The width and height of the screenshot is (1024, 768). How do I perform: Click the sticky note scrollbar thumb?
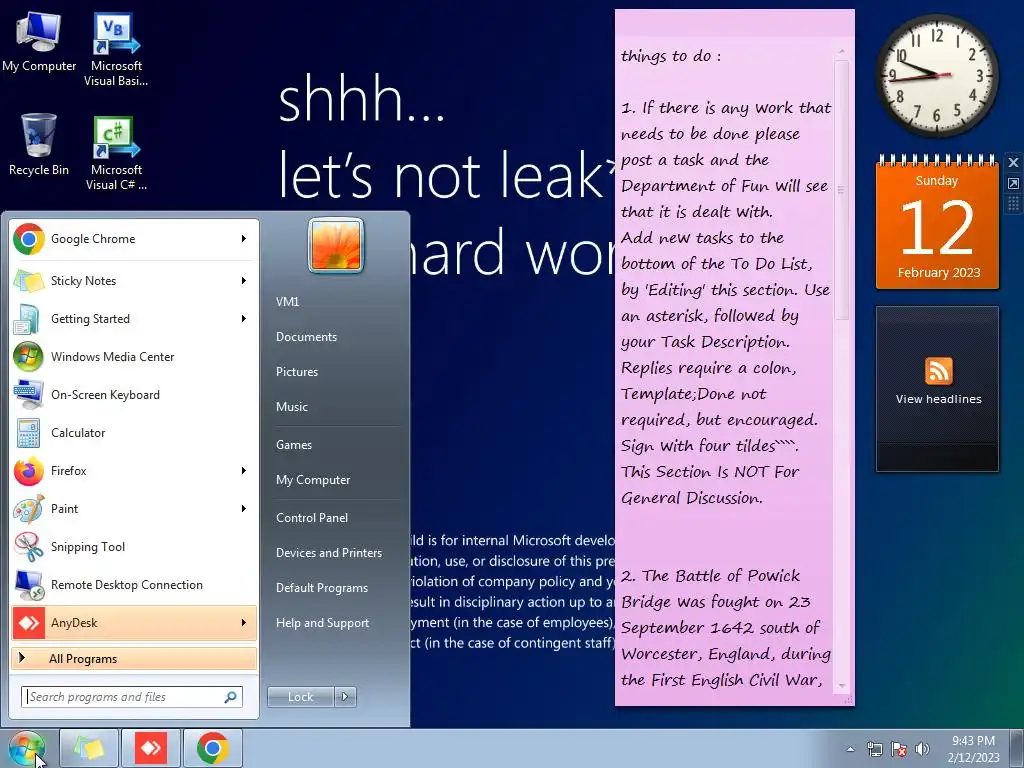(842, 190)
